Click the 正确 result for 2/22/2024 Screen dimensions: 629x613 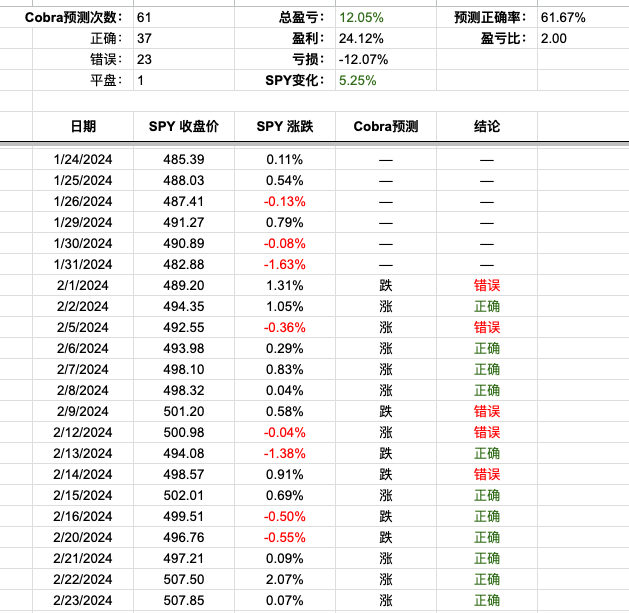tap(487, 579)
